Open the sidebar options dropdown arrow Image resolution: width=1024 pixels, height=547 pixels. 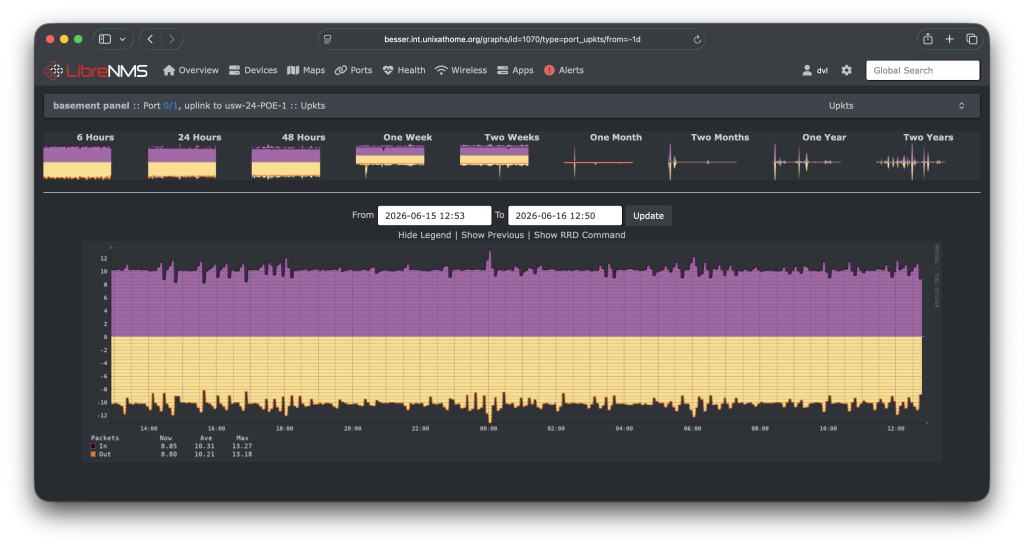[123, 39]
